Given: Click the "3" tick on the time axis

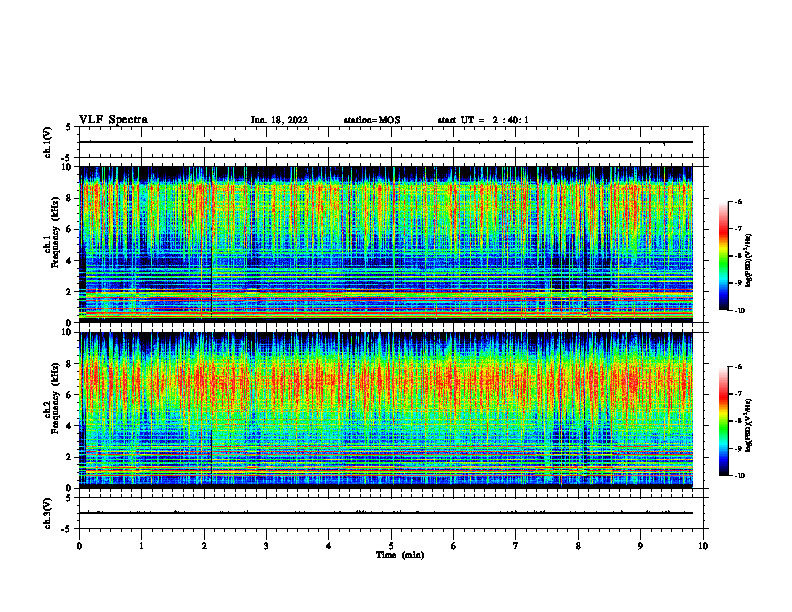Looking at the screenshot, I should 266,546.
